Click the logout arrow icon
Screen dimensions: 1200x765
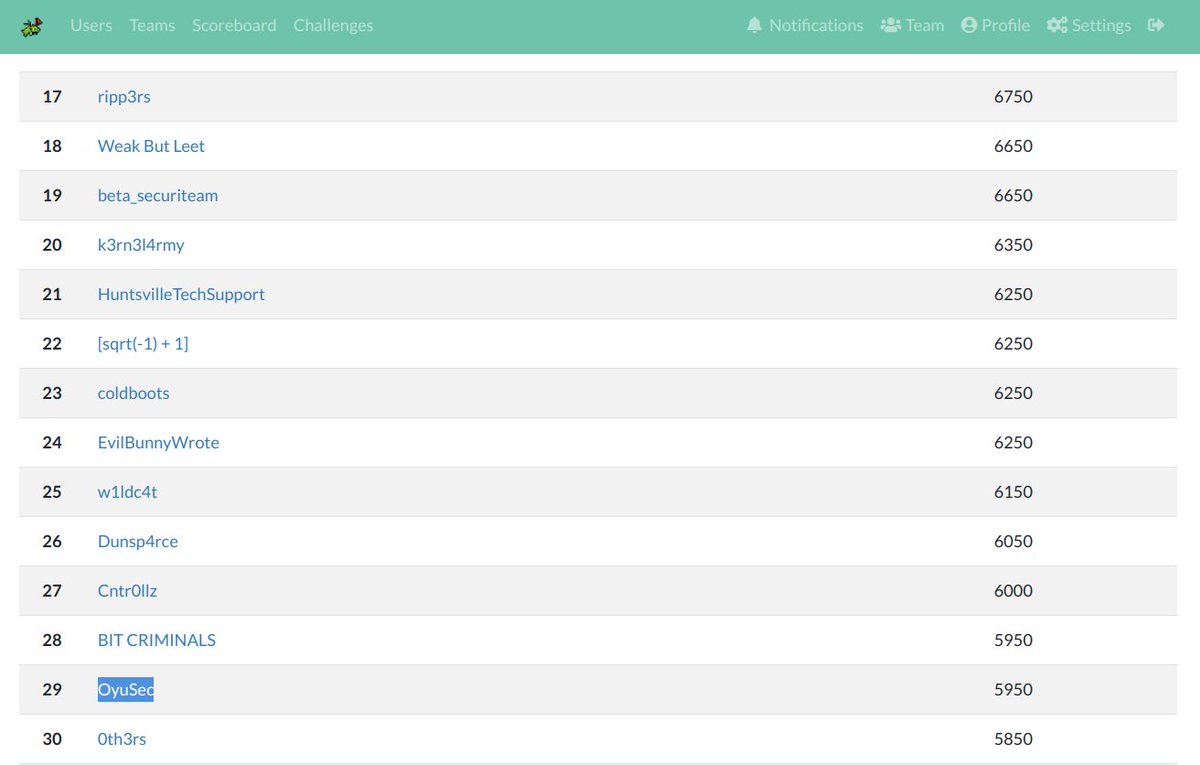pyautogui.click(x=1156, y=25)
